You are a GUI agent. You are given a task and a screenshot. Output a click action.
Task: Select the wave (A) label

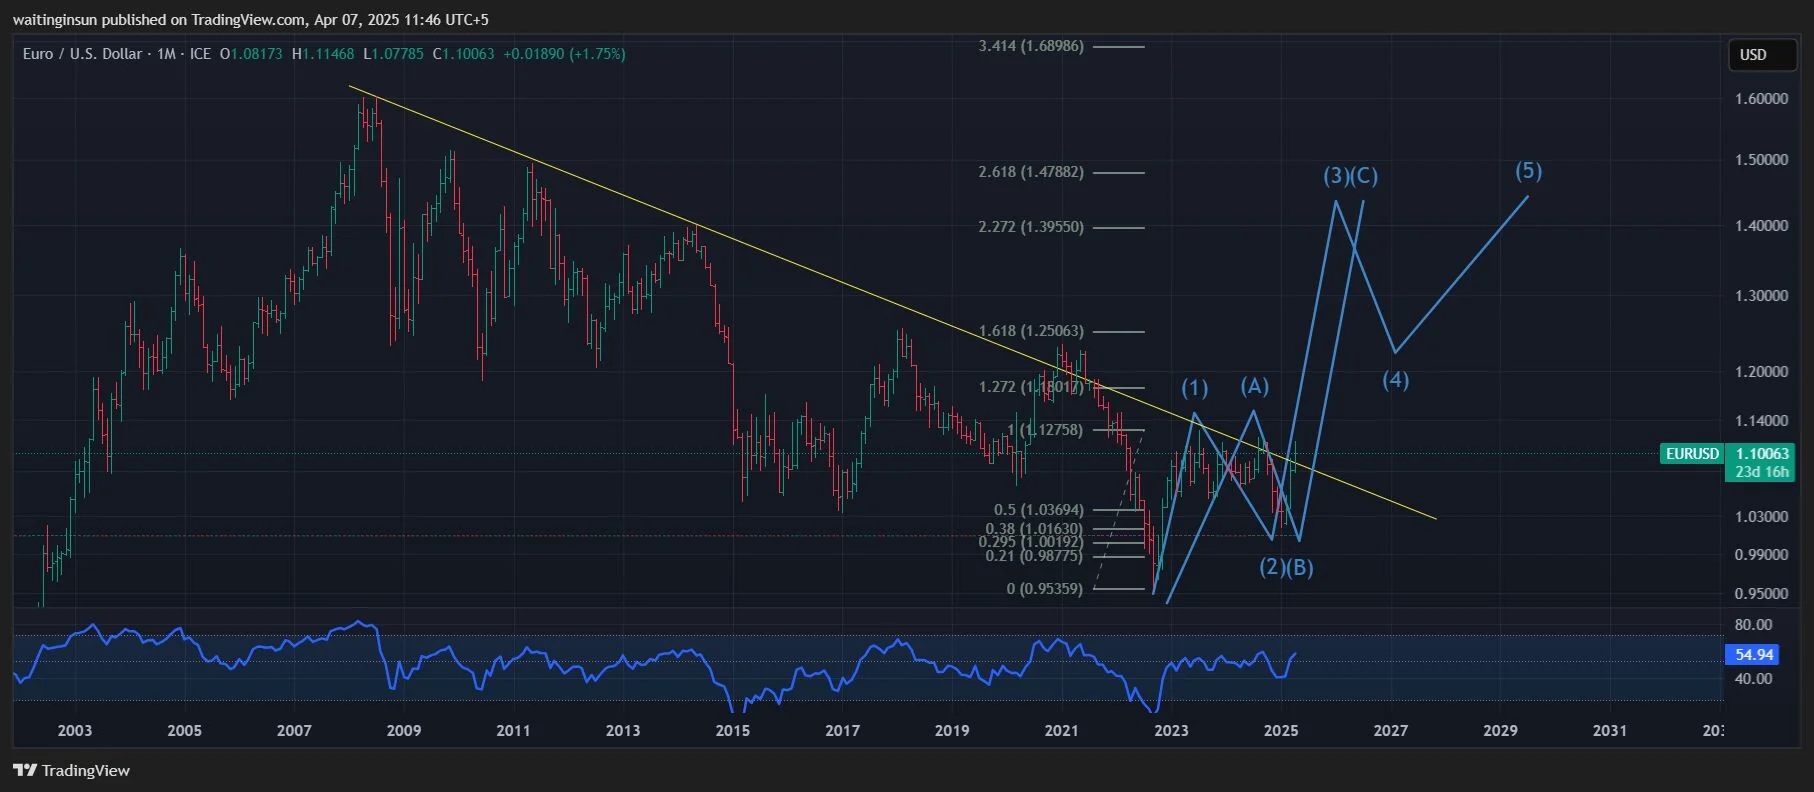[x=1255, y=386]
